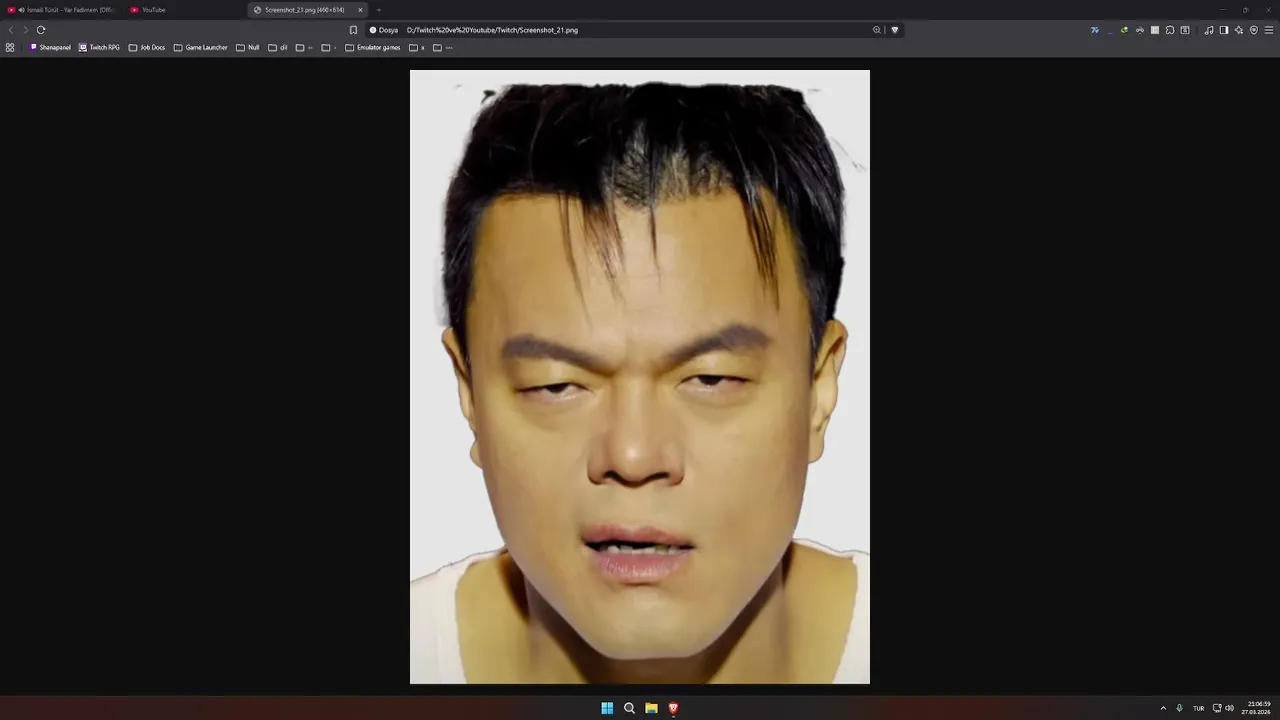The image size is (1280, 720).
Task: Go back using the browser back arrow
Action: tap(11, 30)
